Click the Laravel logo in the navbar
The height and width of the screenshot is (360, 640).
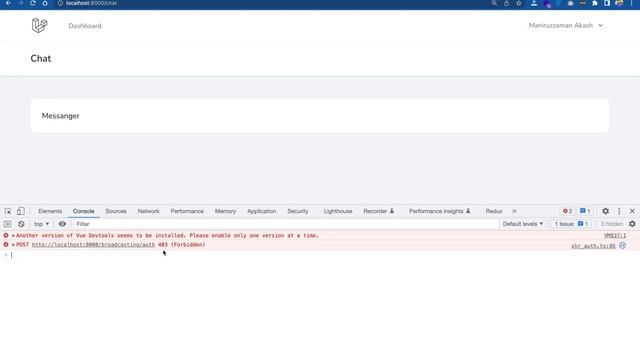coord(40,25)
